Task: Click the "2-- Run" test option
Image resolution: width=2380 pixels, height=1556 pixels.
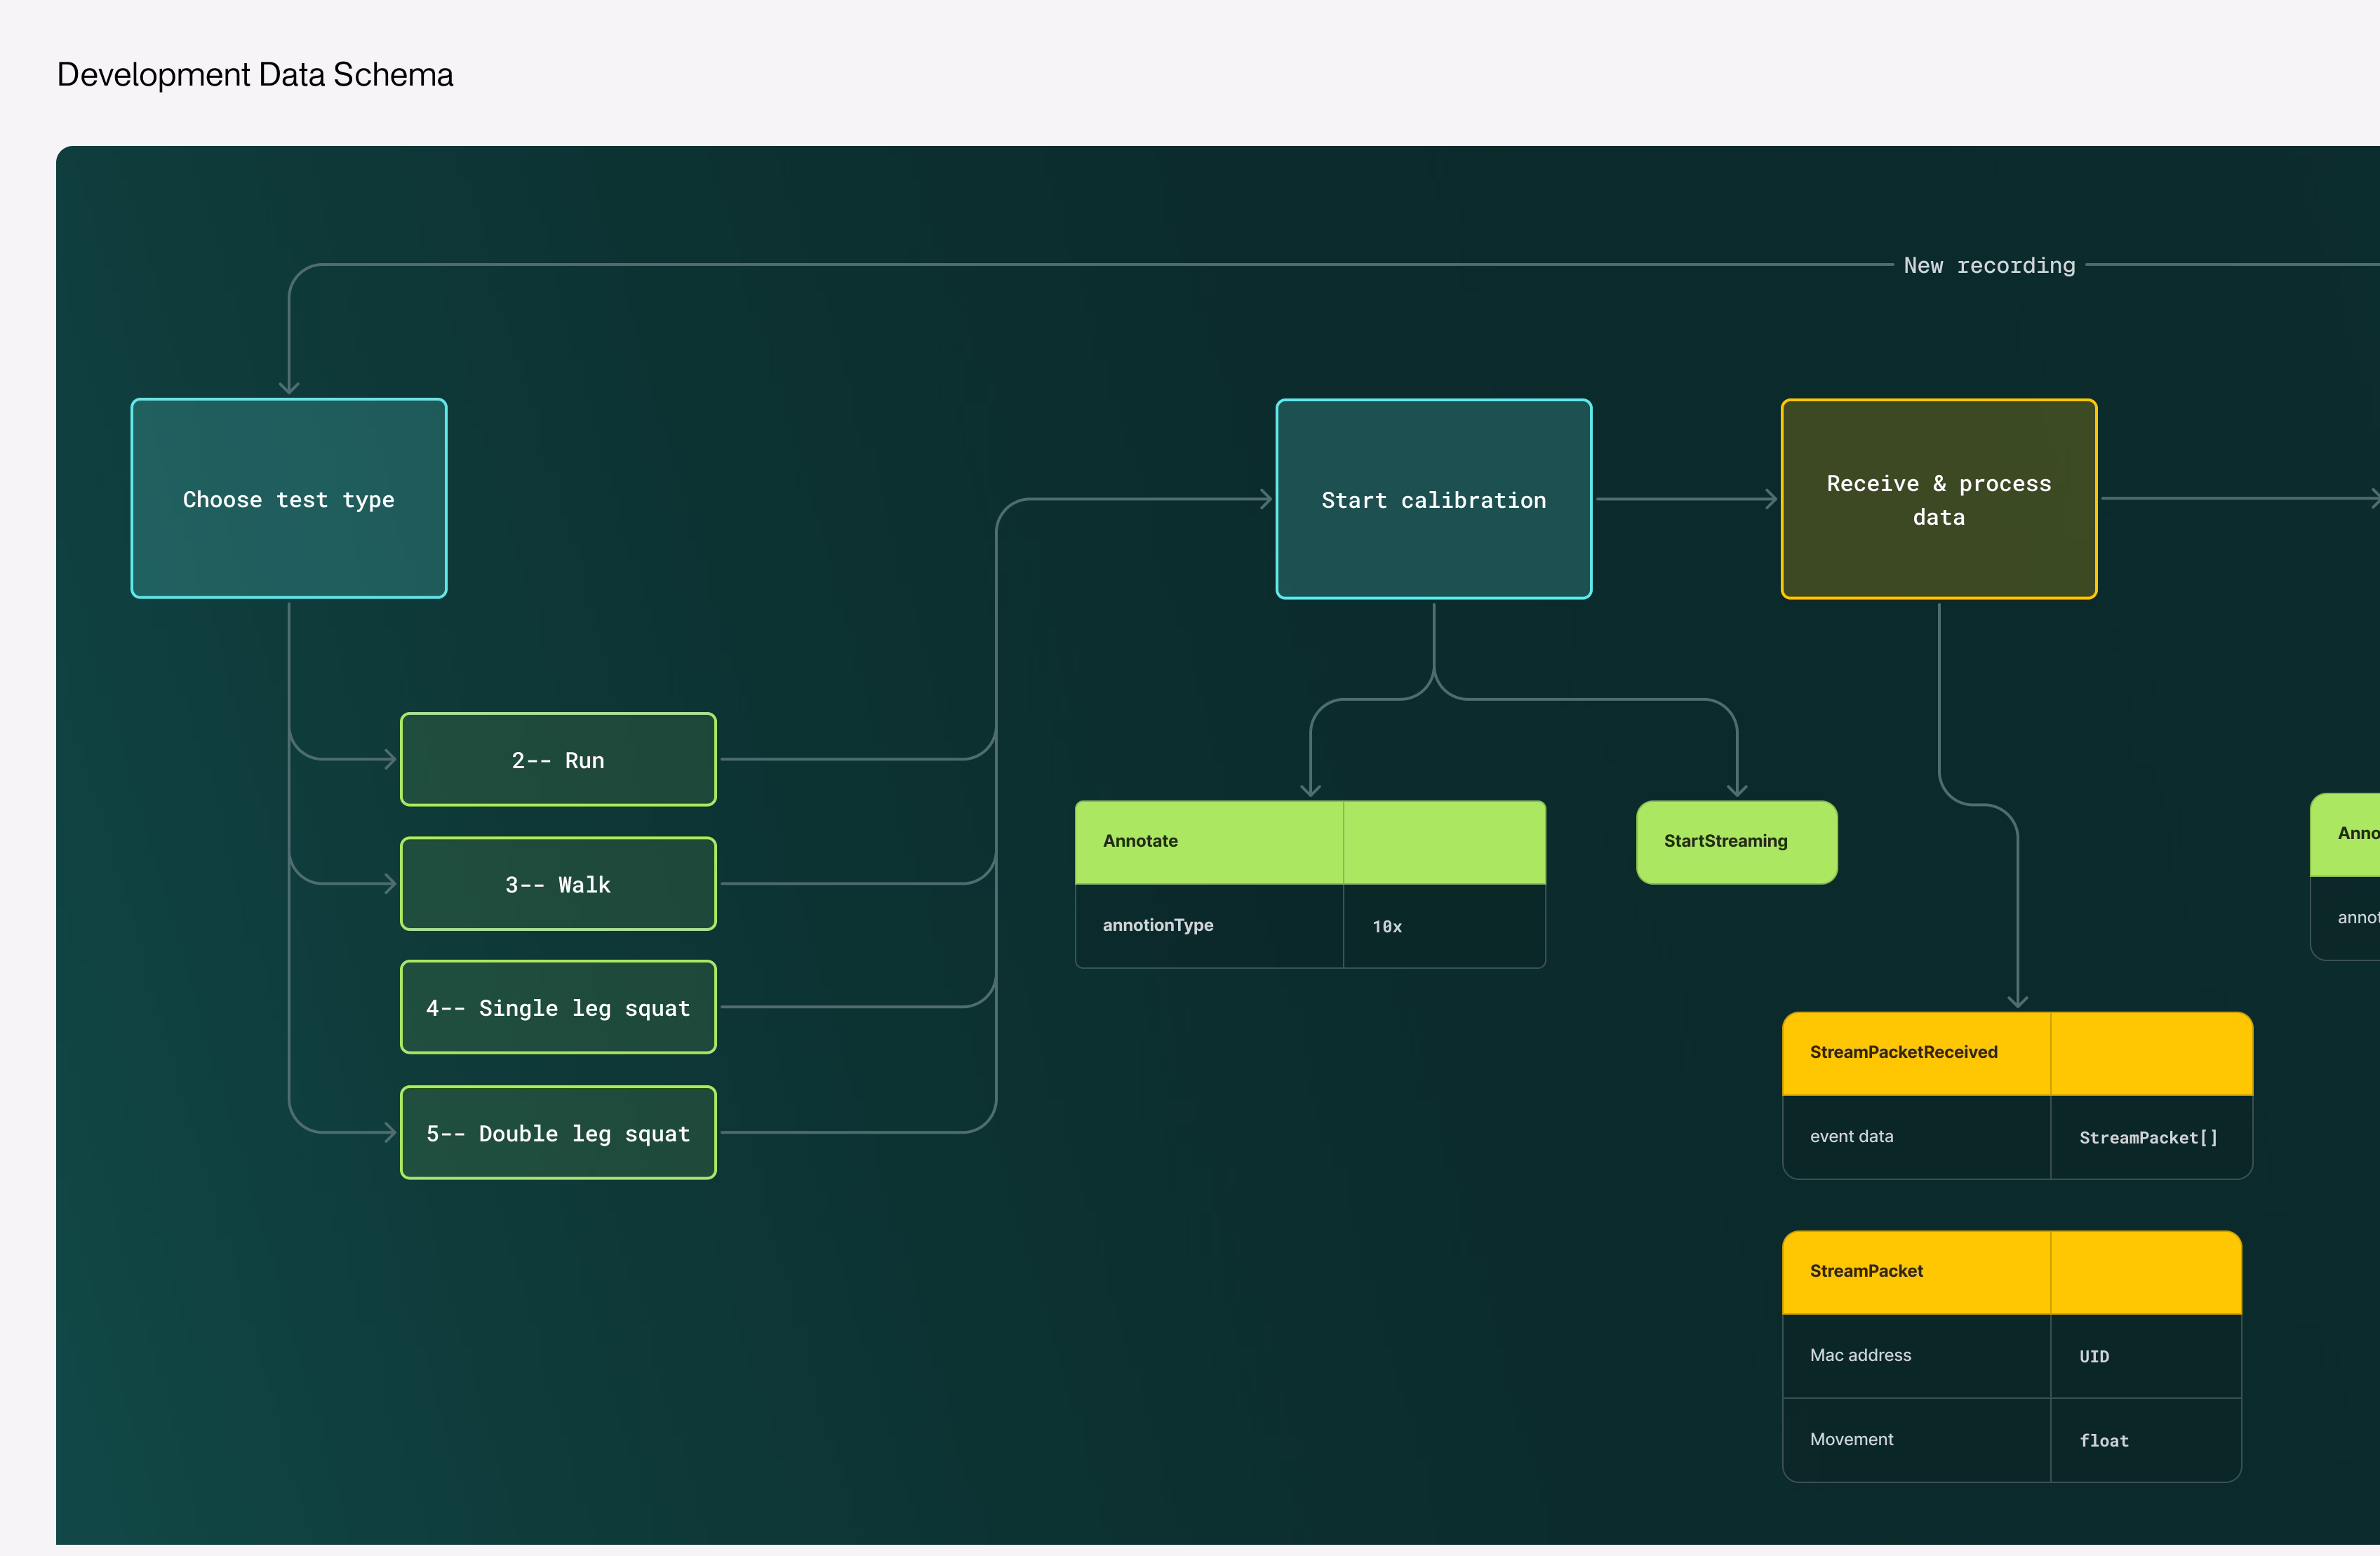Action: coord(557,759)
